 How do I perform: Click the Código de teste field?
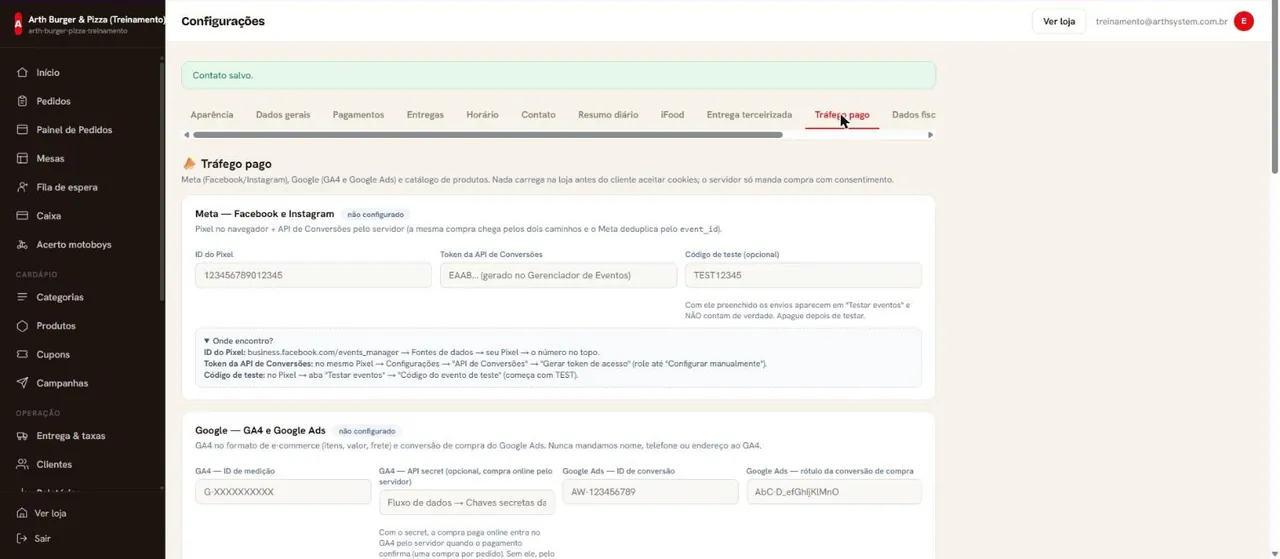click(803, 275)
